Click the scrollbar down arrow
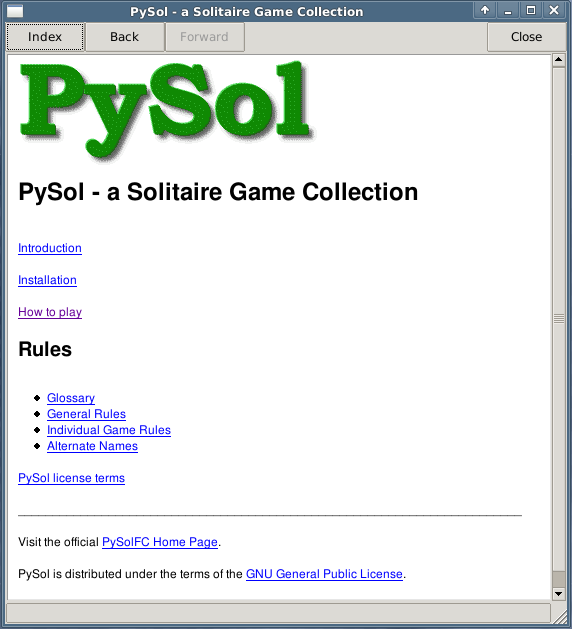Screen dimensions: 572x629 click(x=558, y=594)
